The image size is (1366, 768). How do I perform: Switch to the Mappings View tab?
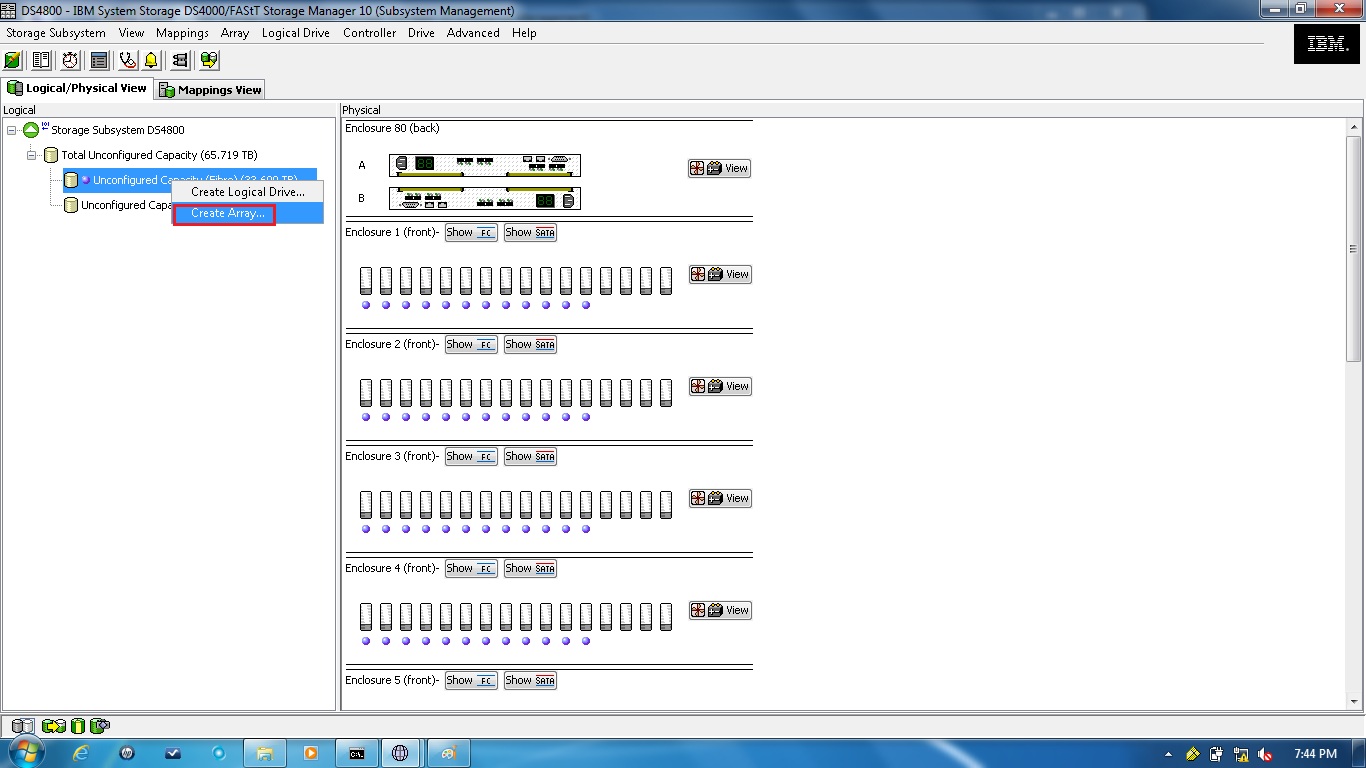209,89
